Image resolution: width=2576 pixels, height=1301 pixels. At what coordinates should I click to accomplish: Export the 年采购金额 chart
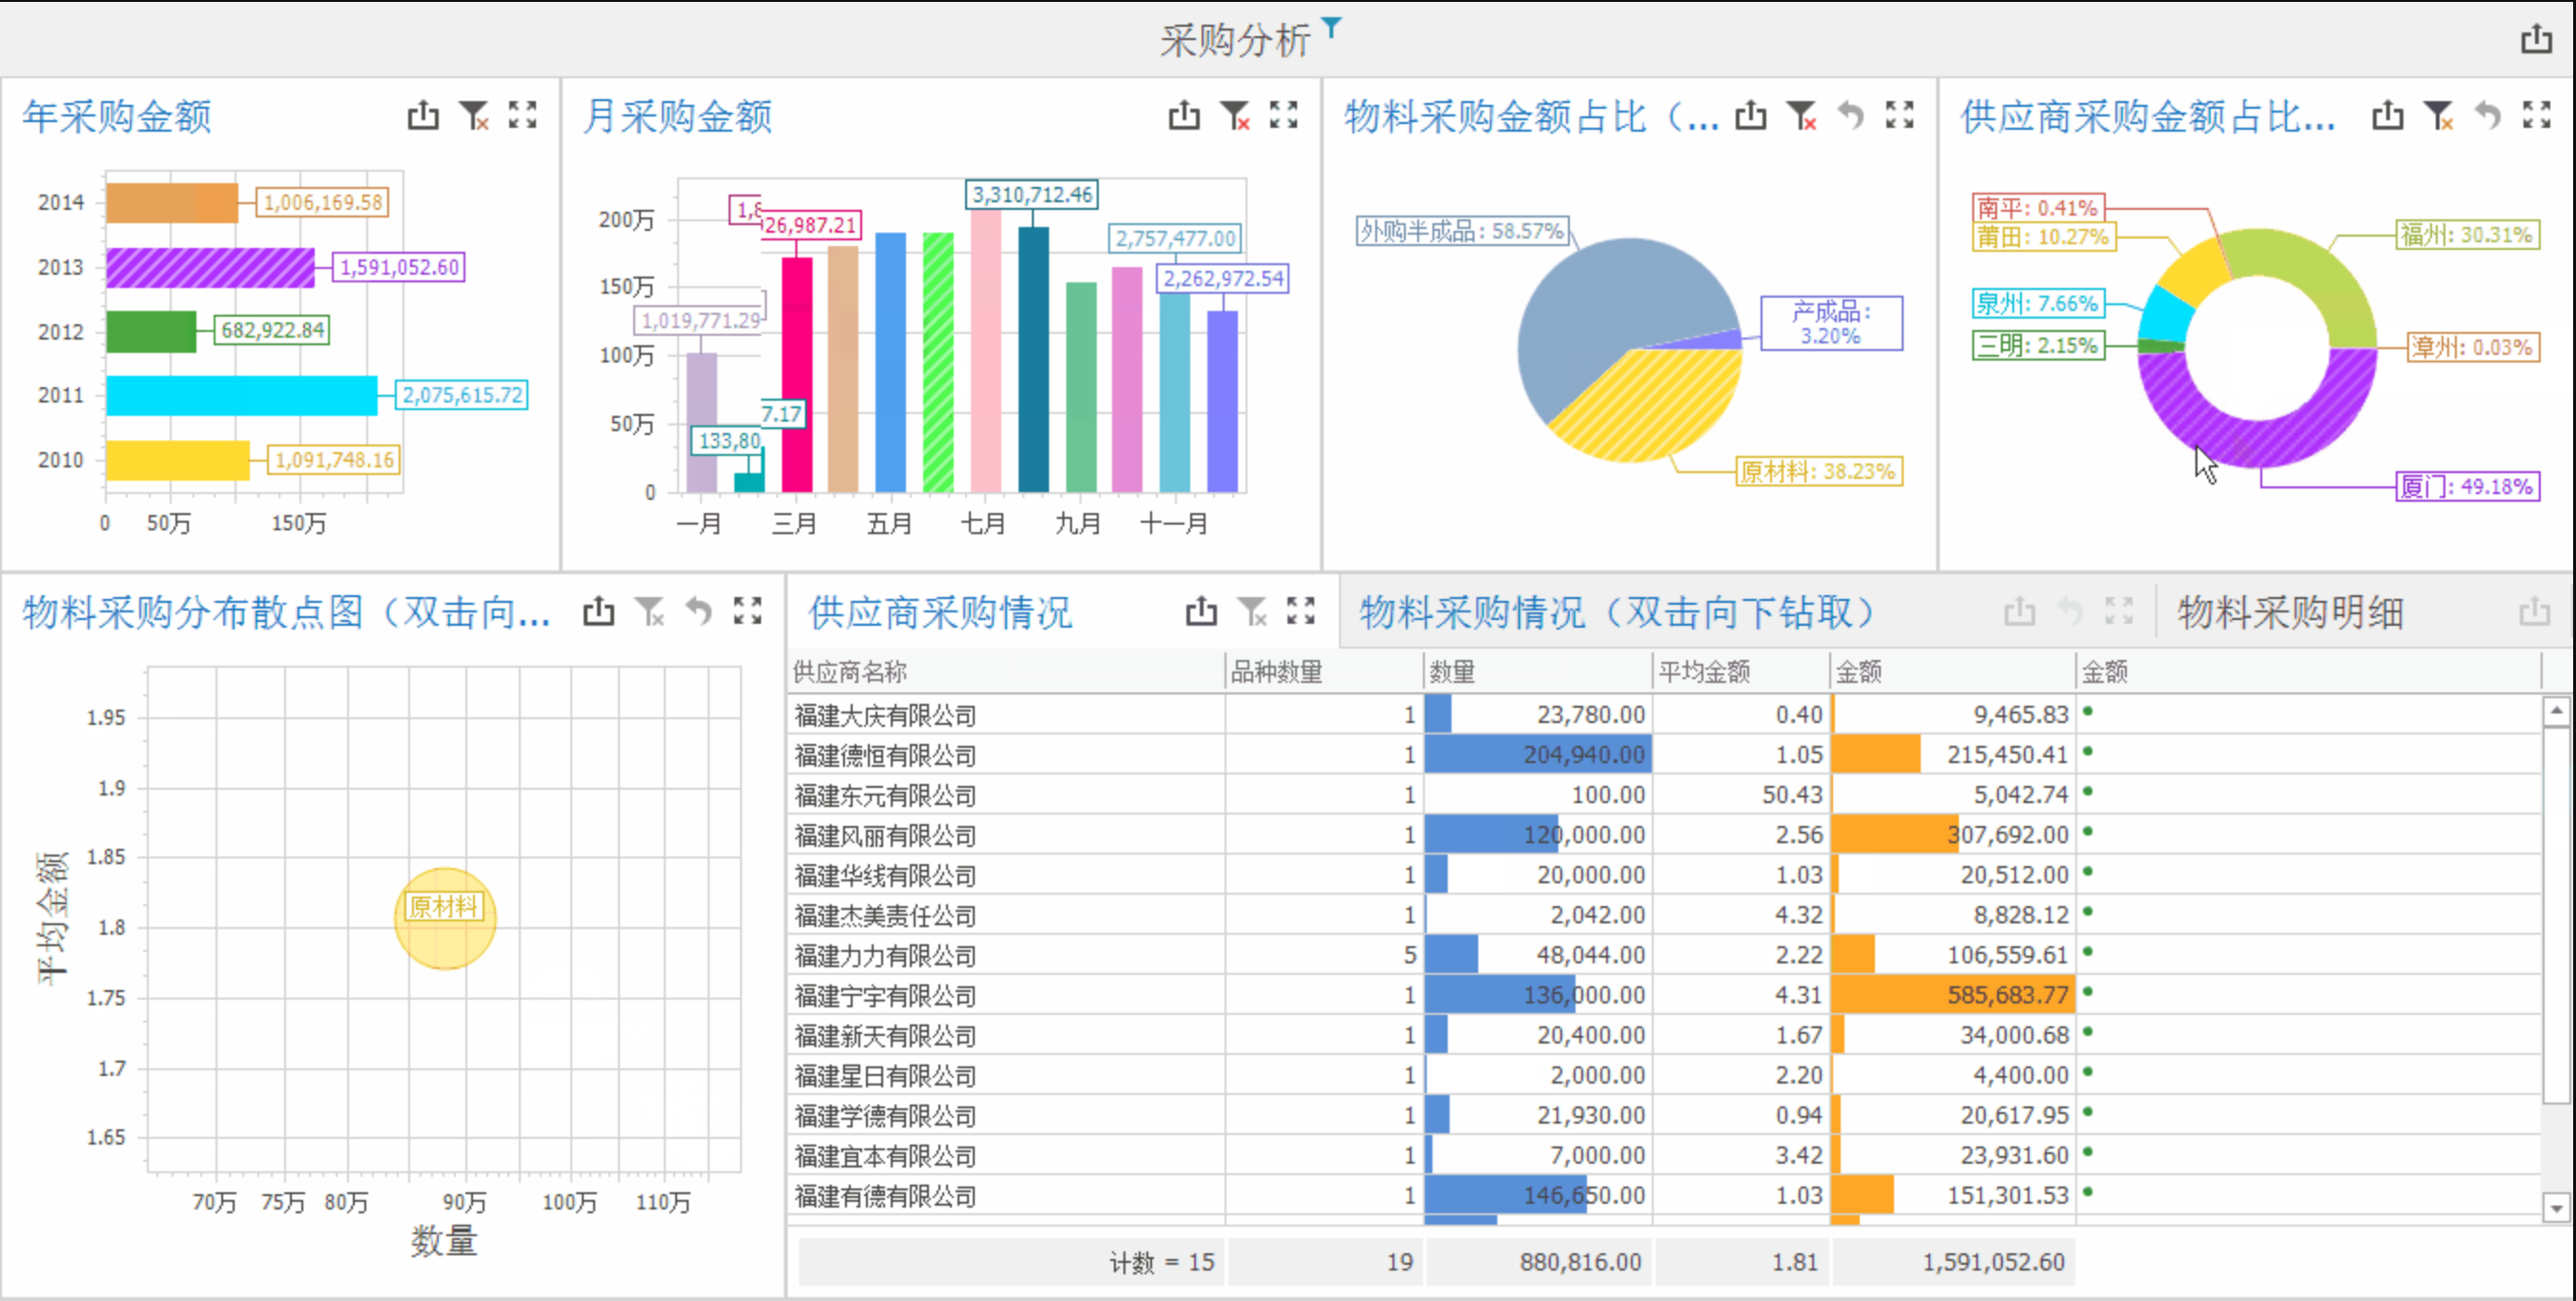[x=423, y=116]
